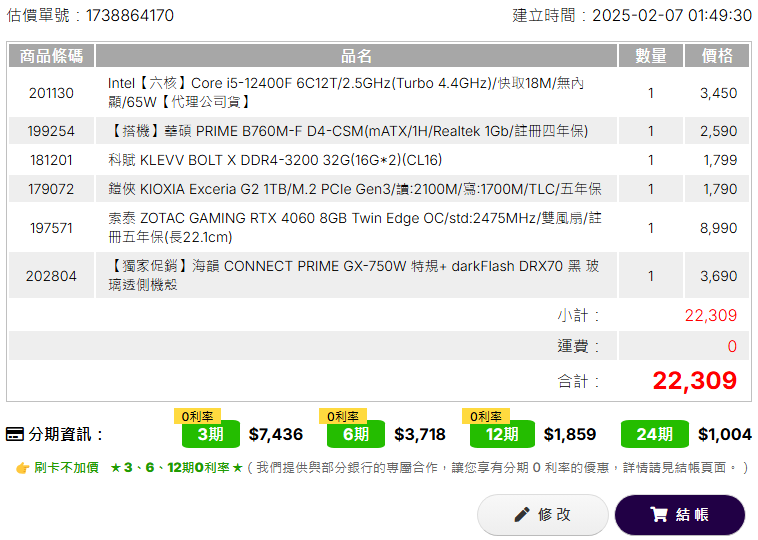Click the credit card icon beside 分期資訊
Screen dimensions: 758x540
pyautogui.click(x=15, y=434)
